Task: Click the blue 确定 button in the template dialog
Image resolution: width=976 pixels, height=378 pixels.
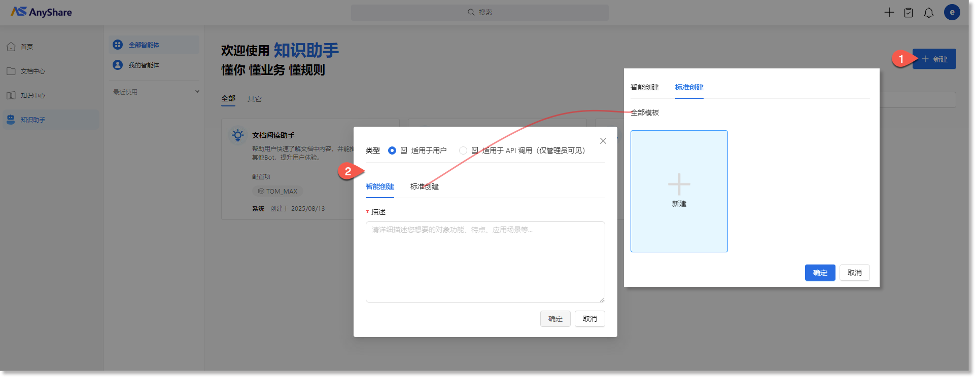Action: (820, 273)
